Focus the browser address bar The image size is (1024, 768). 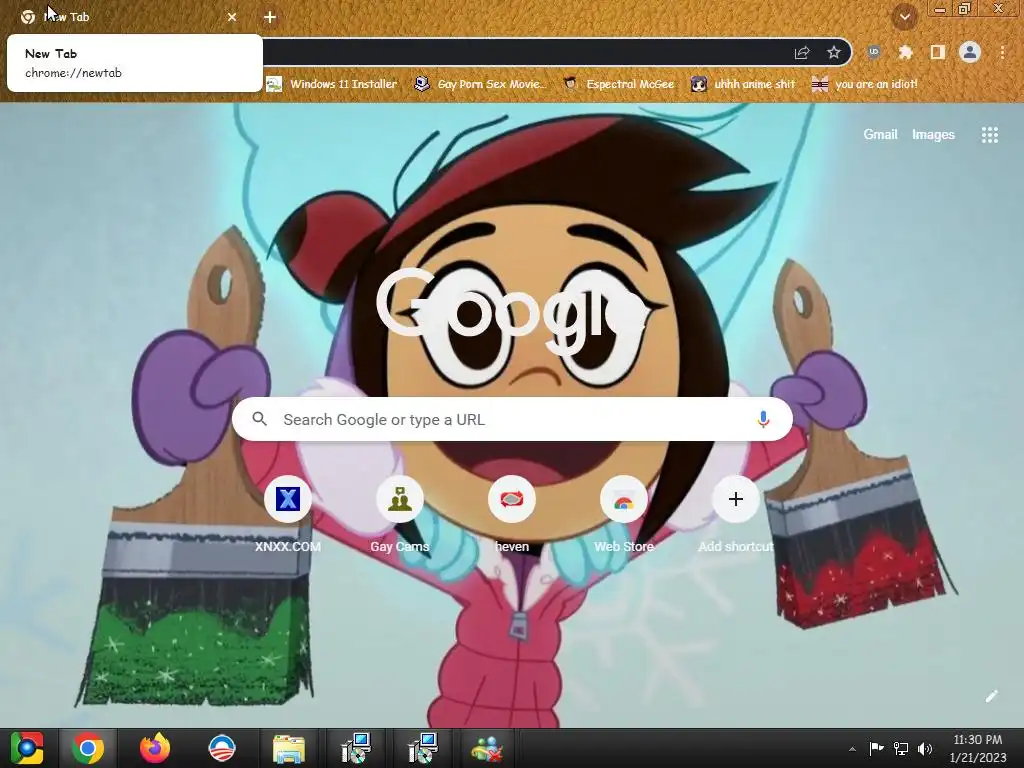click(x=522, y=52)
